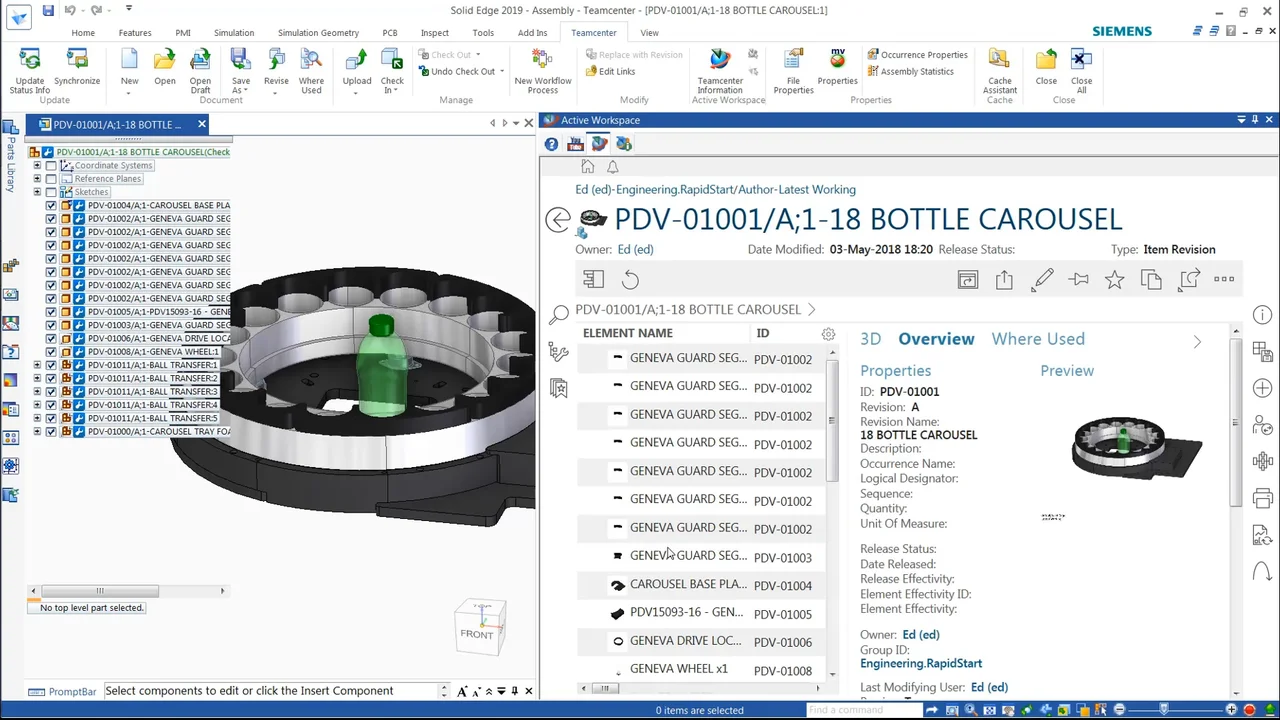Enable the Reference Planes checkbox

(x=51, y=179)
